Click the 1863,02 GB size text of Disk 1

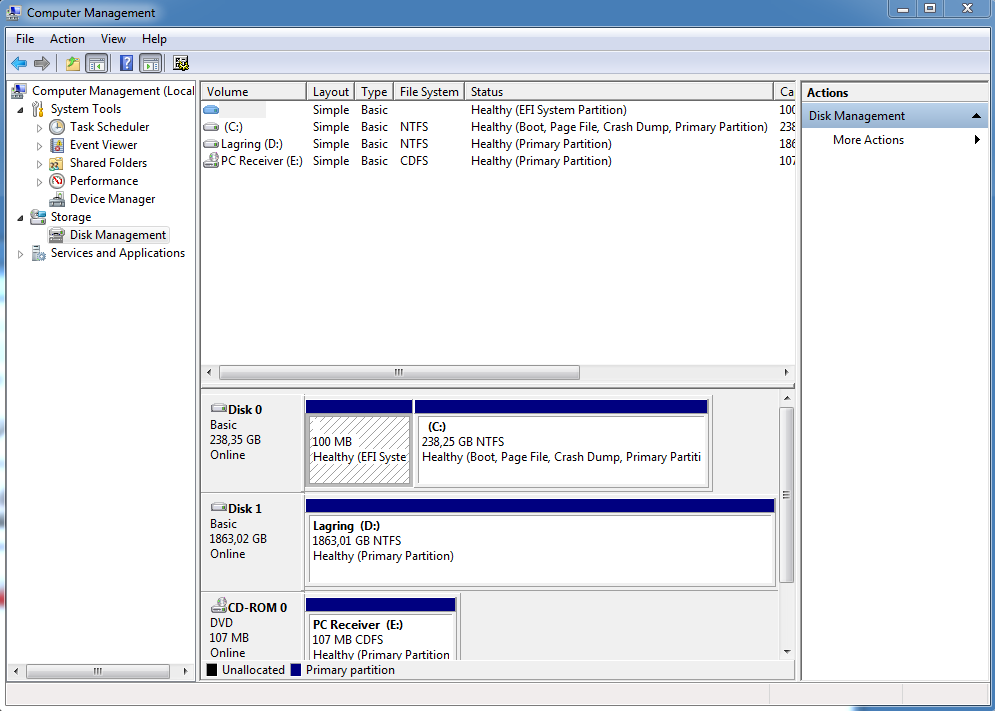[238, 538]
